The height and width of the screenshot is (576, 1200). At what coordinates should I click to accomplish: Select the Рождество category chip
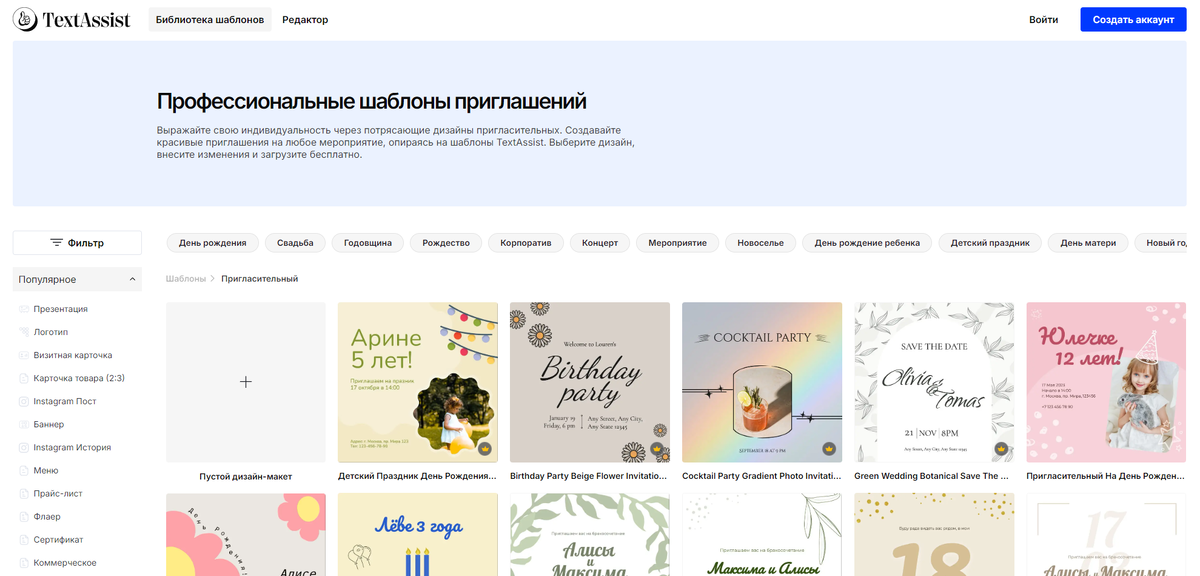[446, 243]
